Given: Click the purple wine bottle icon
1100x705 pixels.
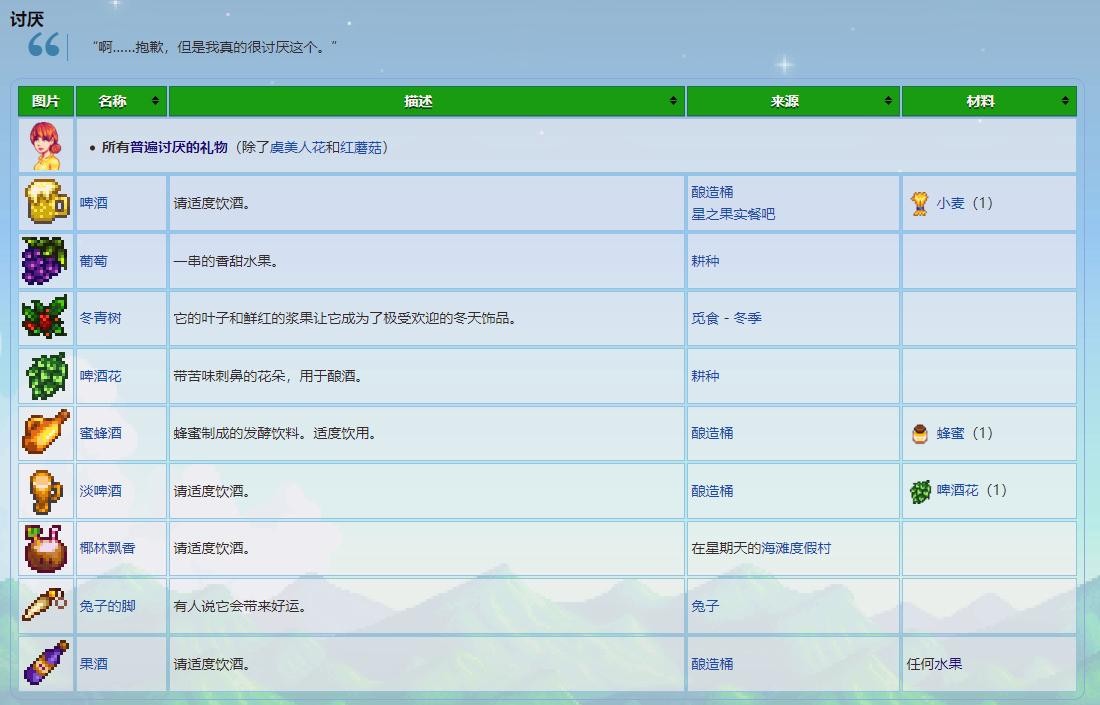Looking at the screenshot, I should (45, 663).
